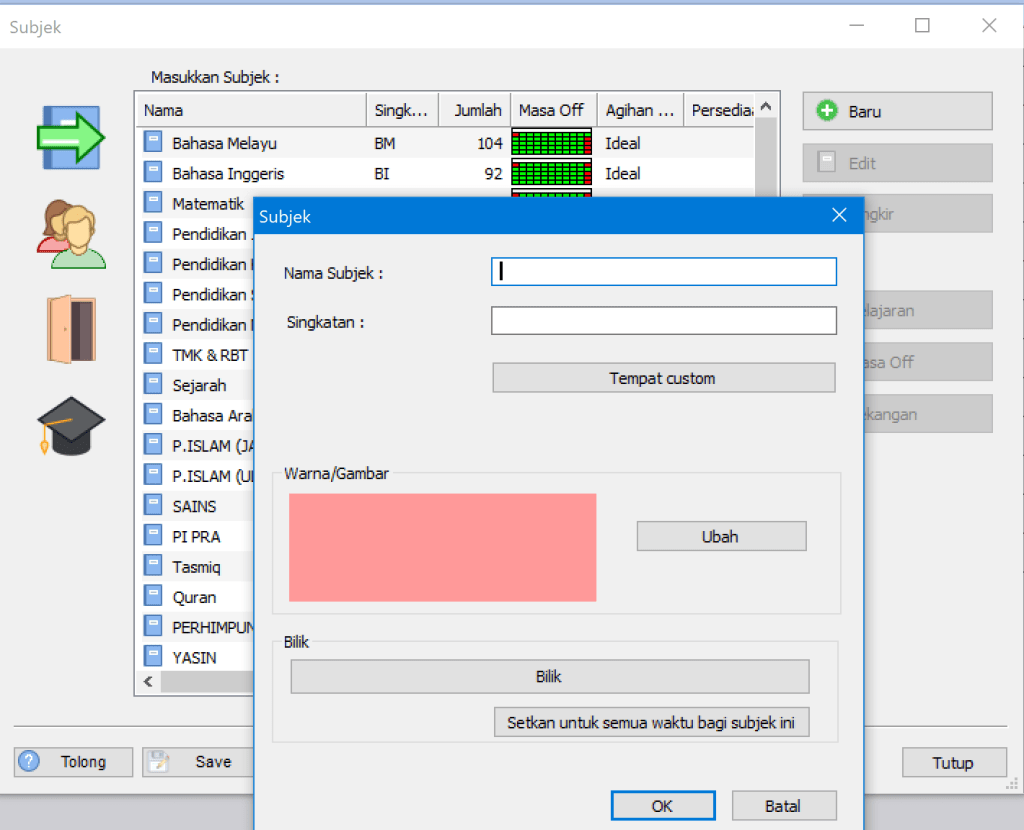The width and height of the screenshot is (1024, 830).
Task: Select the door classroom icon
Action: point(70,328)
